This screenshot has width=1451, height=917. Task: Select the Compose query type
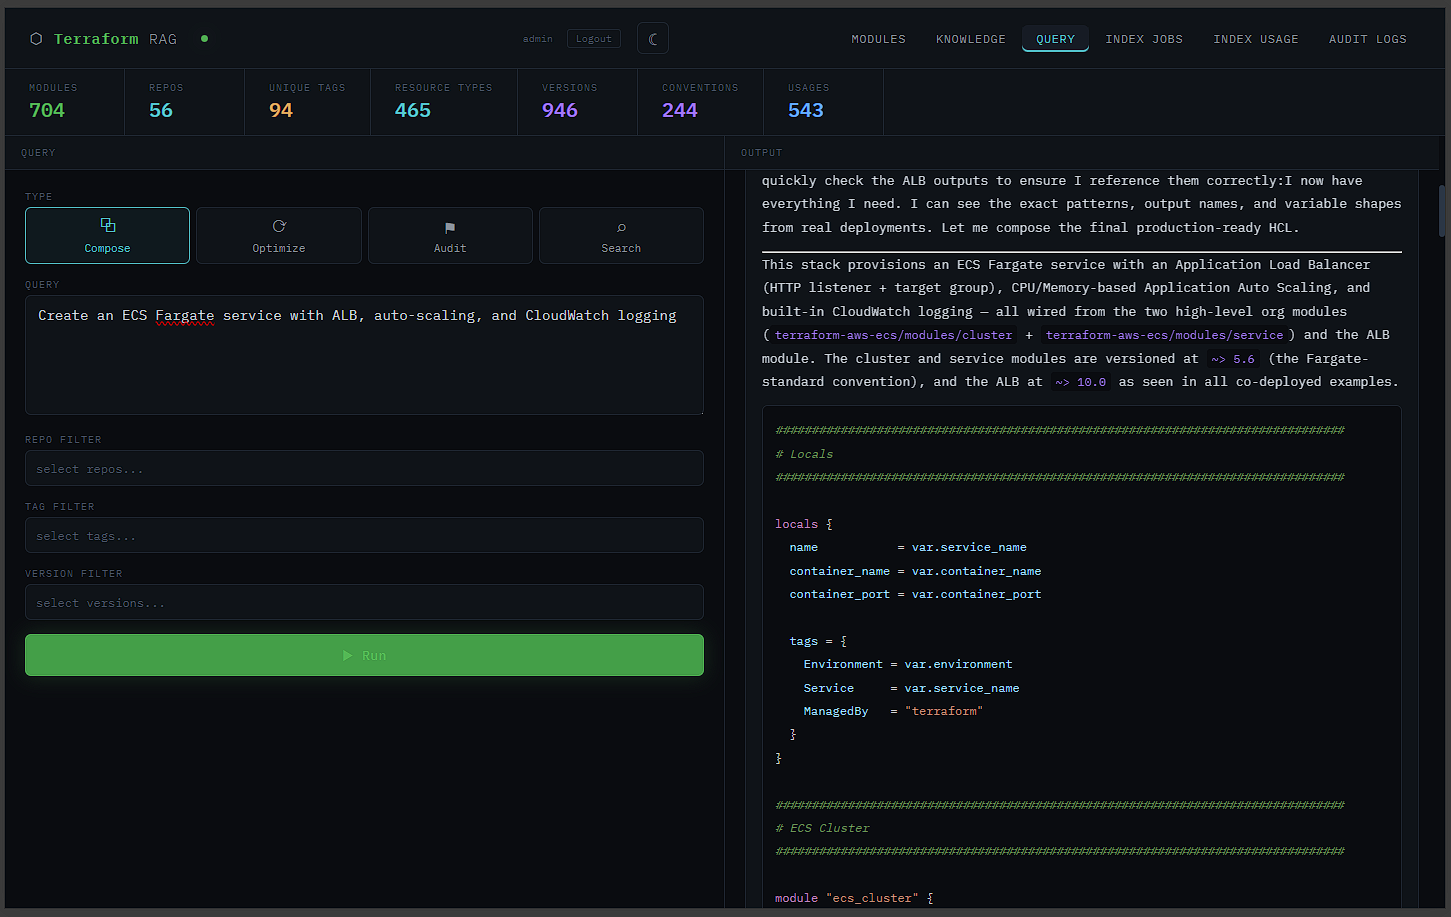107,235
